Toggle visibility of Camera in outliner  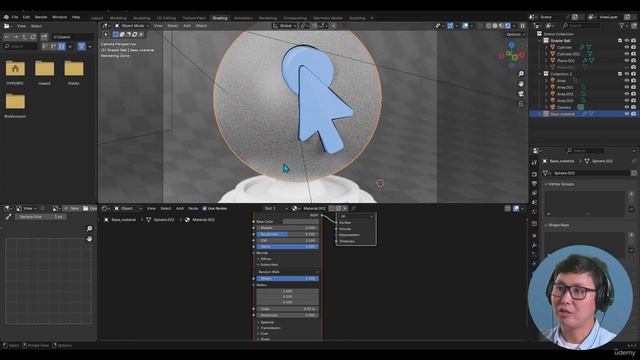[627, 107]
